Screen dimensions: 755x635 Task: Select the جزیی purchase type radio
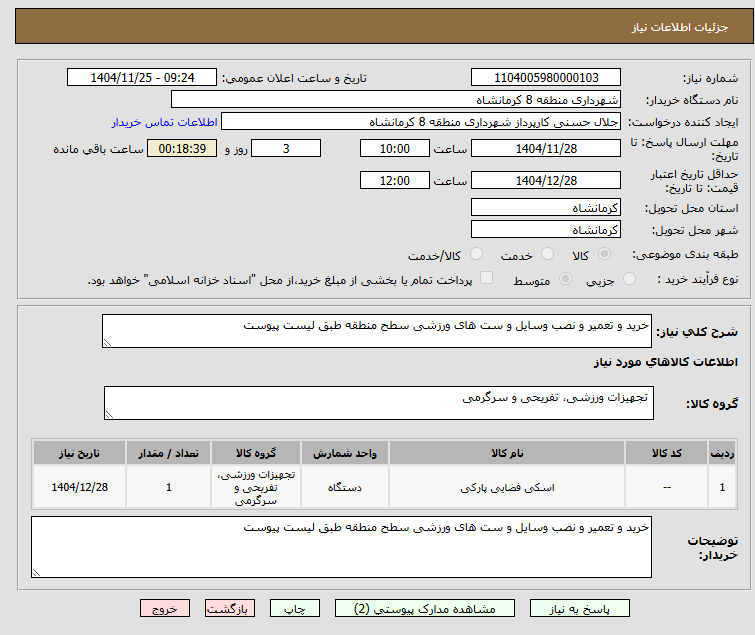[629, 279]
